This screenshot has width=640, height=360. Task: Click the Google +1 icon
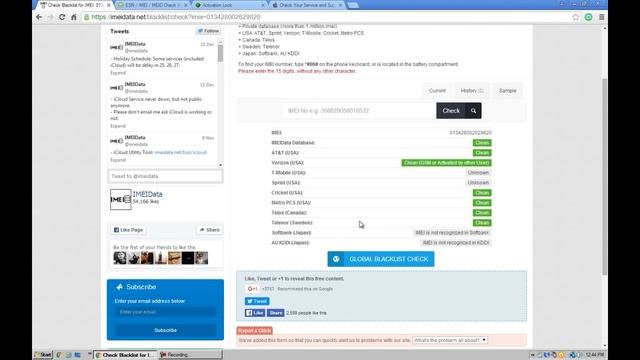coord(252,289)
